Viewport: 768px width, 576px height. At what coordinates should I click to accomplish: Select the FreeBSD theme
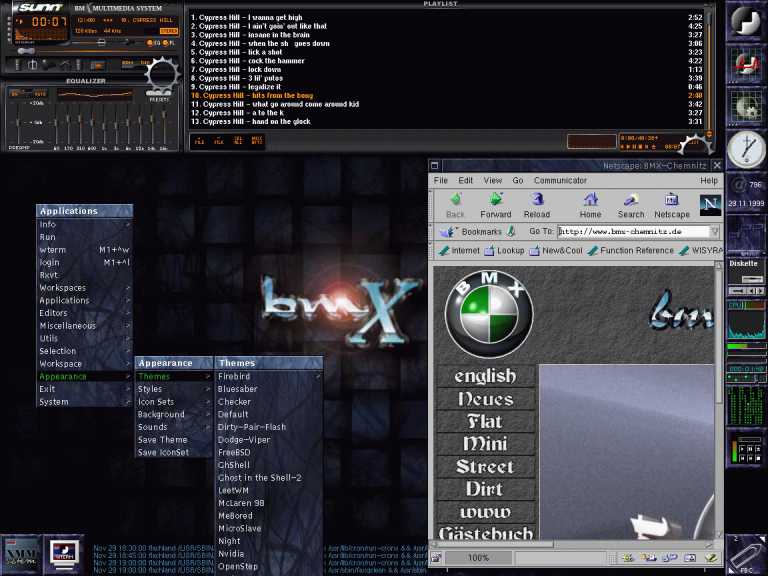click(x=268, y=453)
